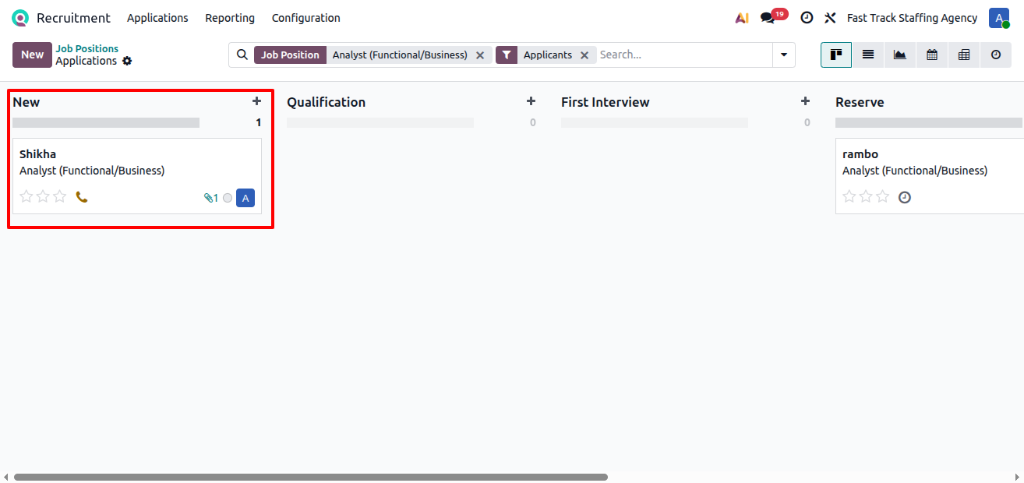The height and width of the screenshot is (483, 1024).
Task: Click the horizontal scrollbar at the bottom
Action: pos(310,477)
